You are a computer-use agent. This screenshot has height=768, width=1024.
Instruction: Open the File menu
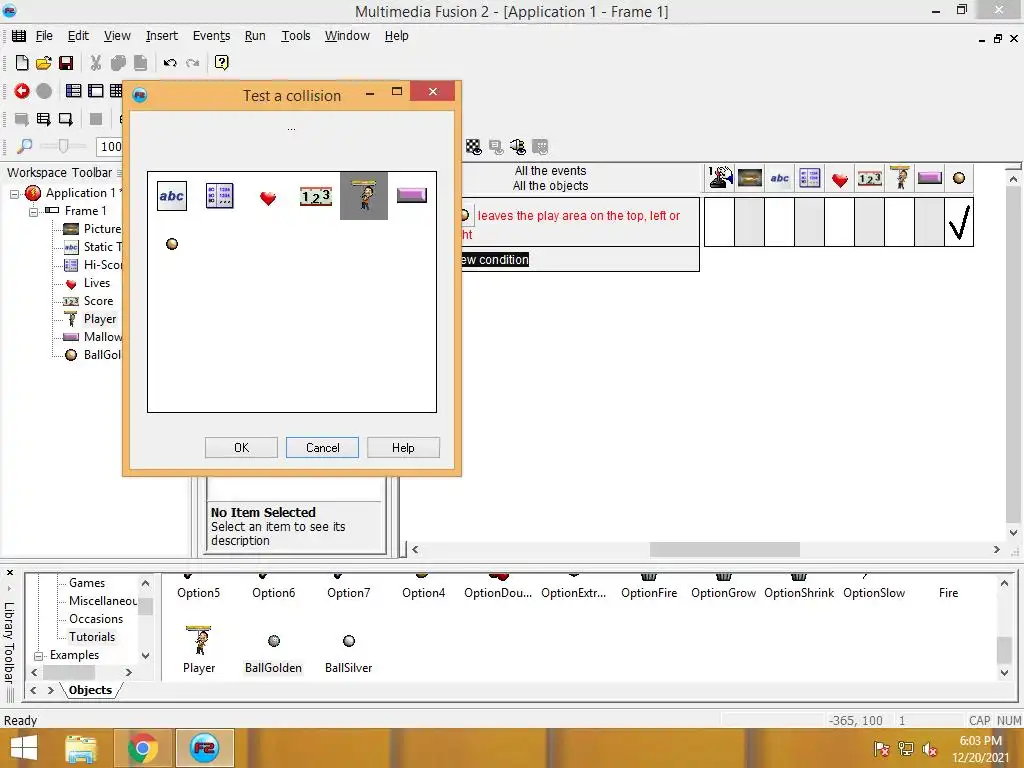(44, 36)
